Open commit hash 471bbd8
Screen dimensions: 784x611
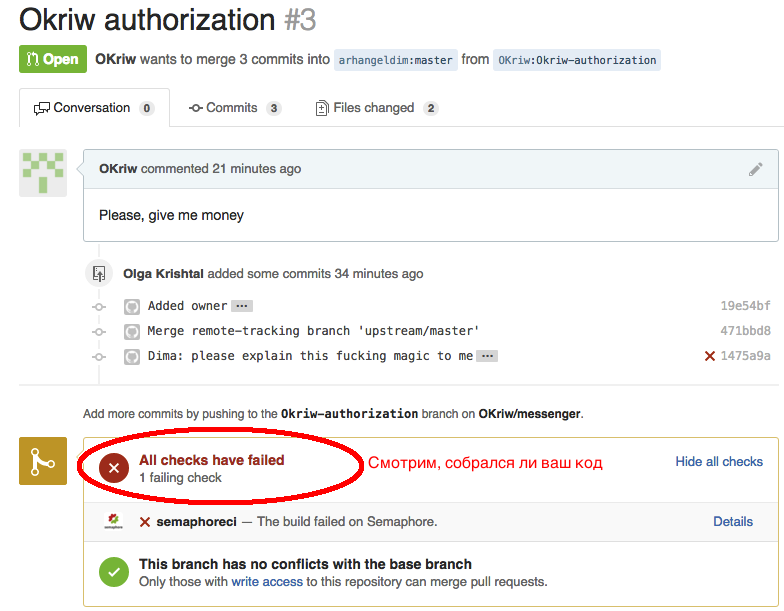(x=745, y=330)
